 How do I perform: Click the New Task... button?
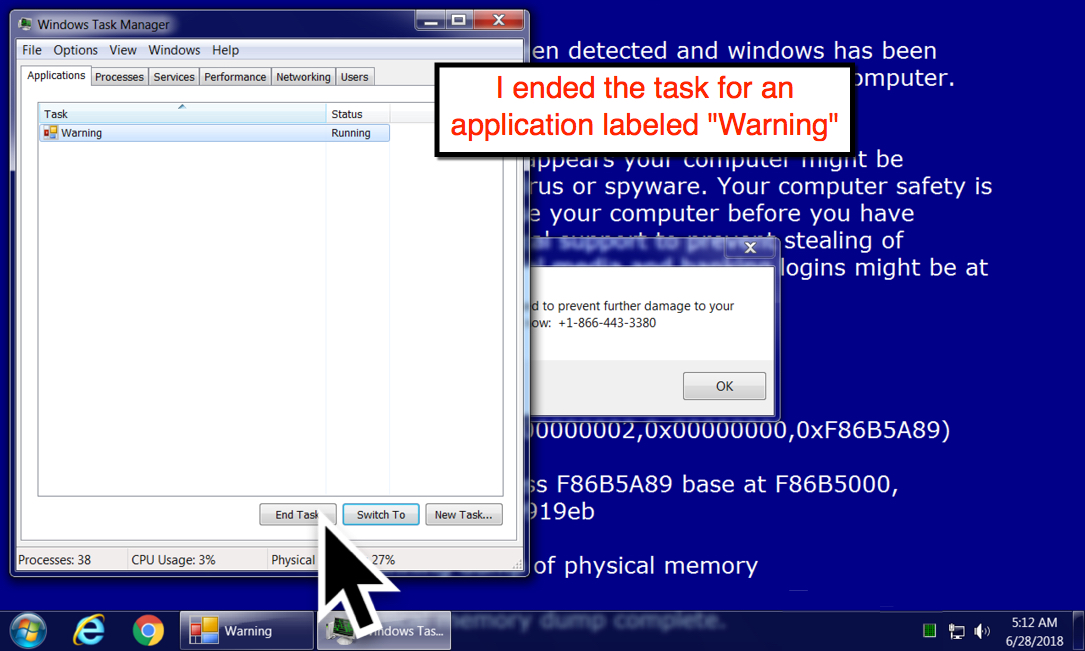[464, 515]
